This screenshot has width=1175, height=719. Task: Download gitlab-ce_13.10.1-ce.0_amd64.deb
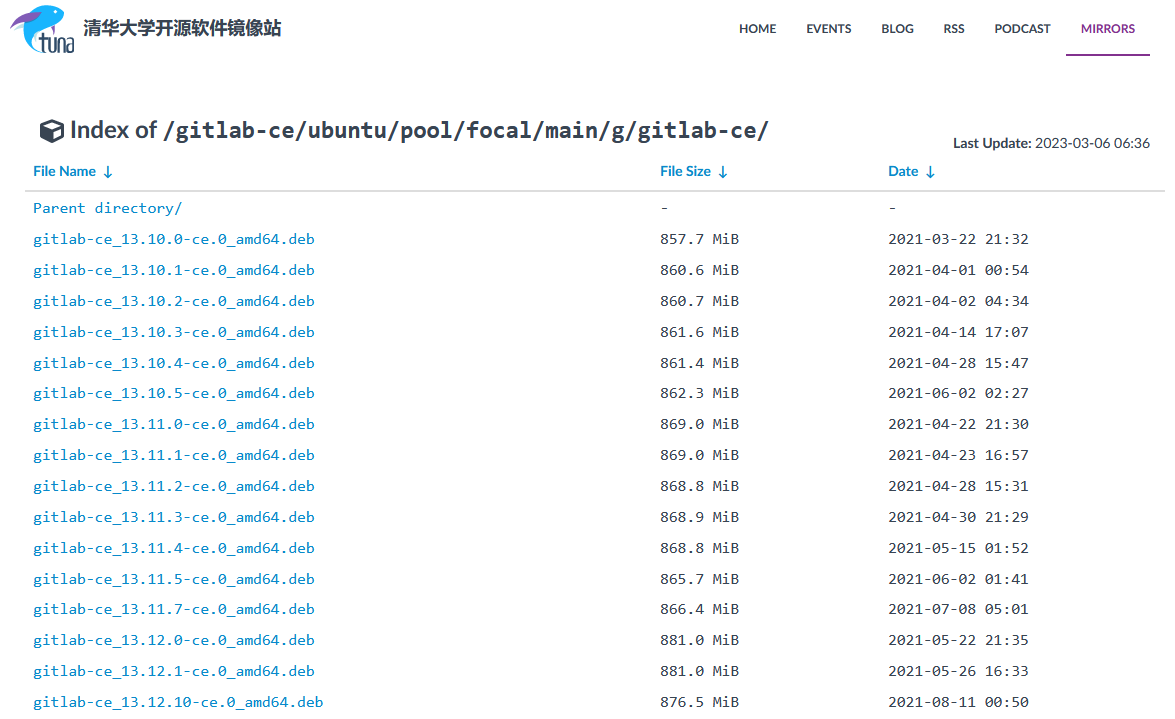coord(174,270)
